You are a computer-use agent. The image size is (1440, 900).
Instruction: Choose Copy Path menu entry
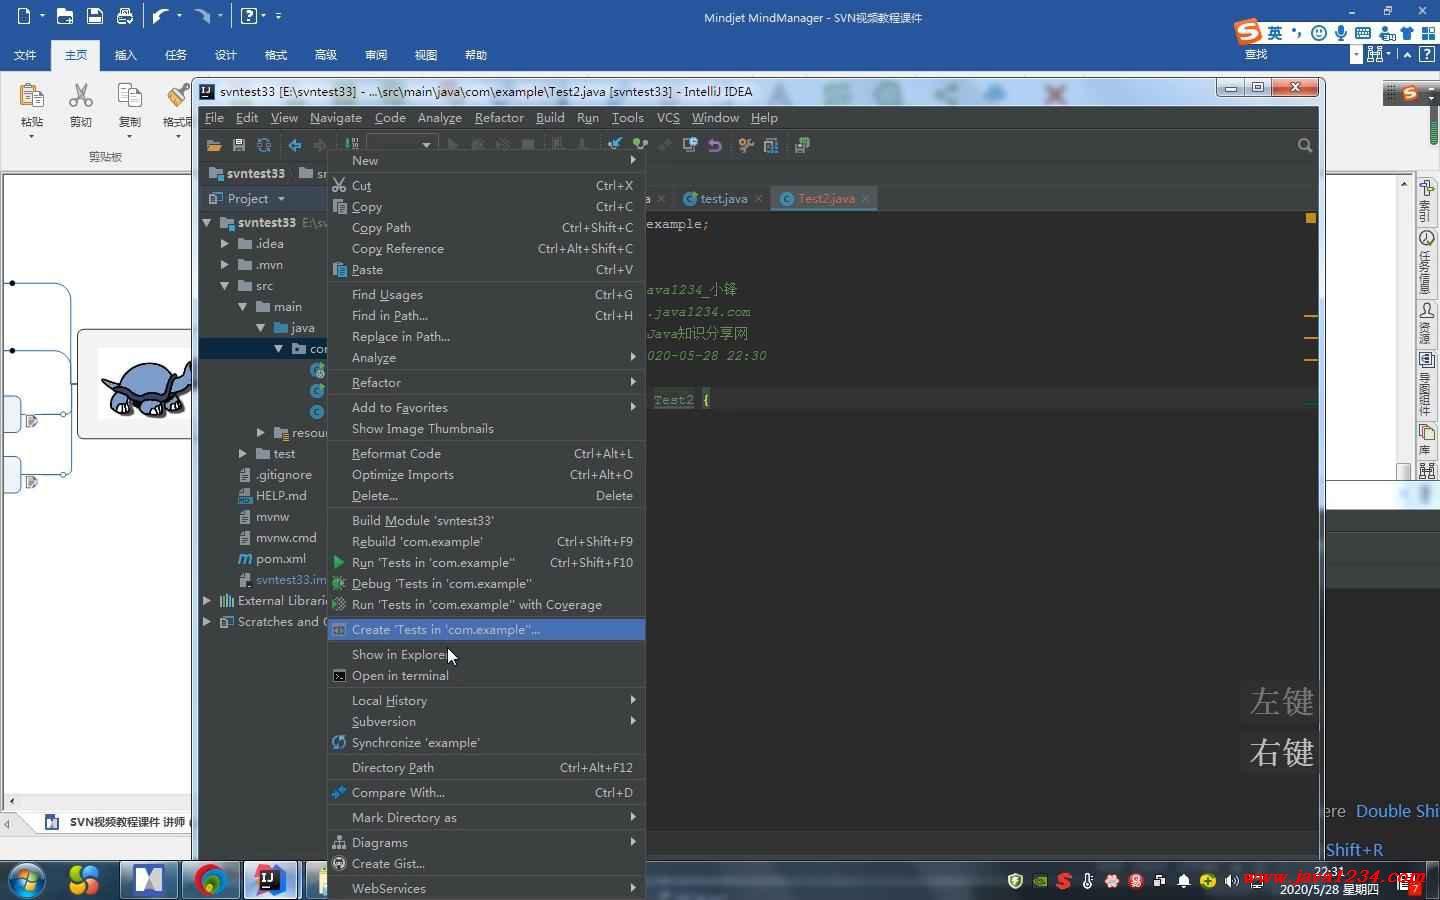click(x=486, y=228)
